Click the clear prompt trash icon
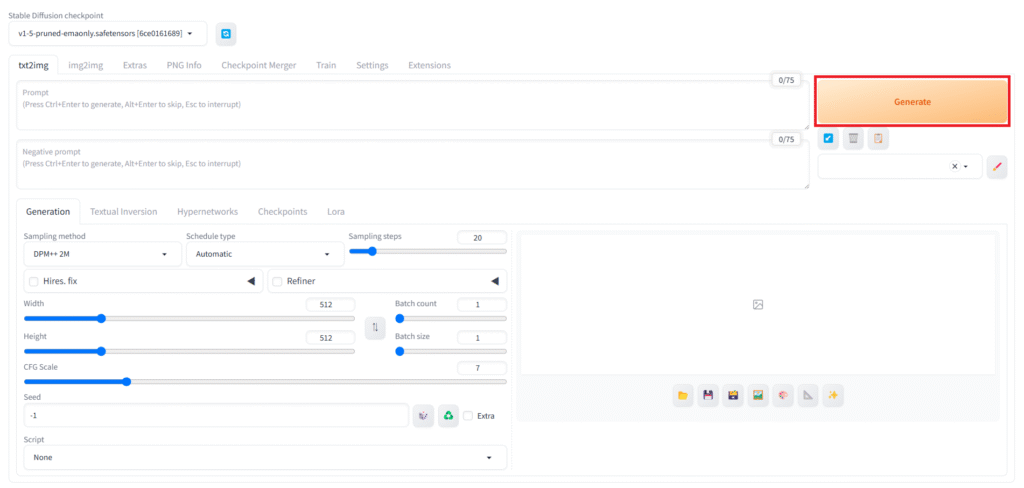Screen dimensions: 1024x488 pos(853,139)
